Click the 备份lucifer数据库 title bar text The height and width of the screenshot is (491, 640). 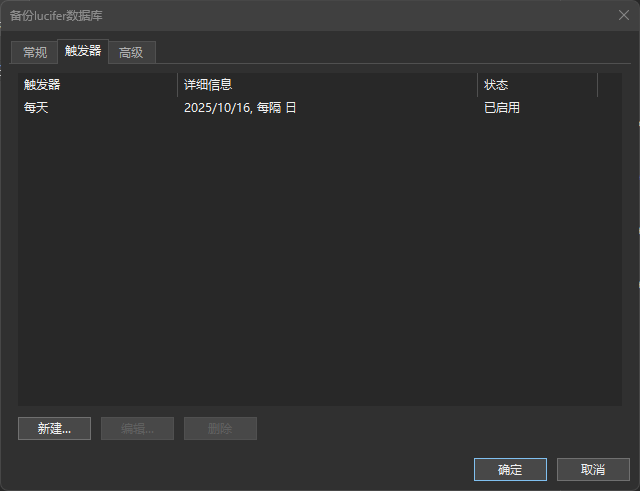tap(56, 16)
